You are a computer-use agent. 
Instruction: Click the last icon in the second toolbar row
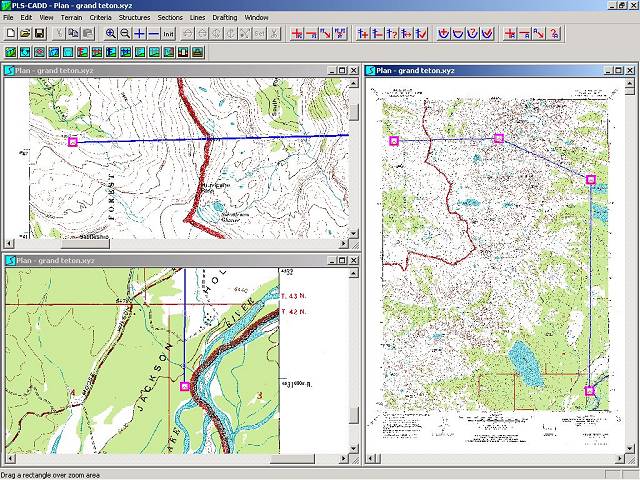click(198, 52)
